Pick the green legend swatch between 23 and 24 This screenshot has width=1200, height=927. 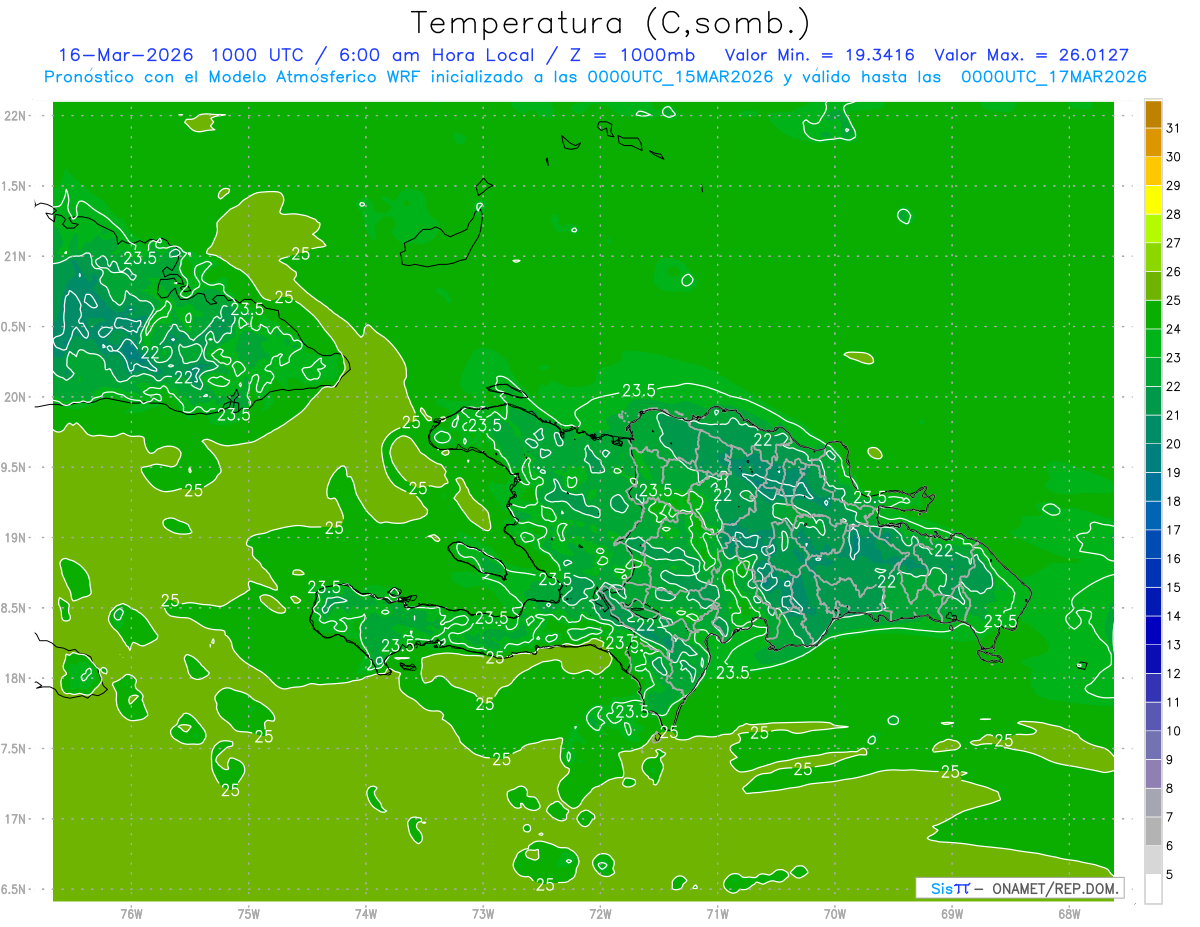[x=1154, y=344]
